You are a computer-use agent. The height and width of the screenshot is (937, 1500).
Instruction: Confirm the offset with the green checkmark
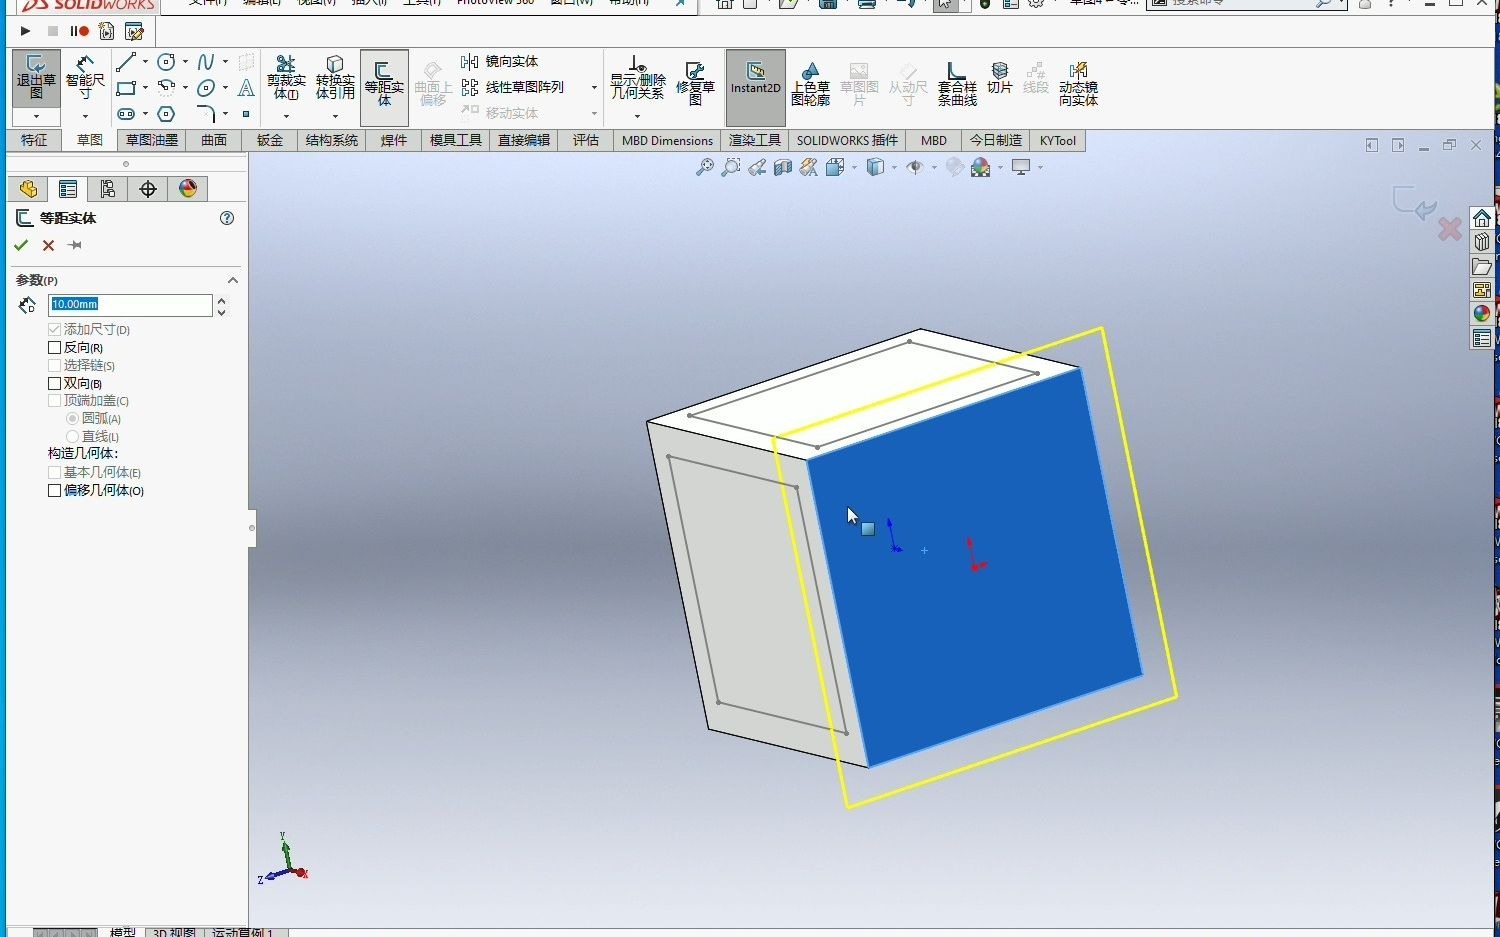(x=21, y=244)
